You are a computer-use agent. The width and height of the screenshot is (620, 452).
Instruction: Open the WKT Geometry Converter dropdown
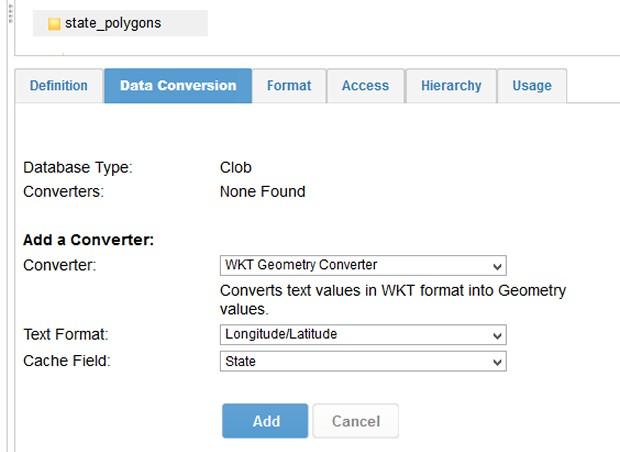(x=363, y=266)
